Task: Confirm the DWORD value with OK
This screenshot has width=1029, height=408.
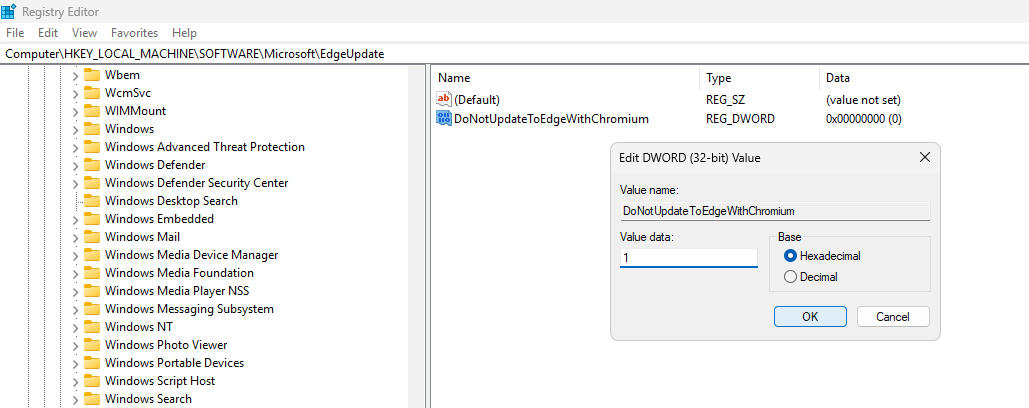Action: pyautogui.click(x=810, y=316)
